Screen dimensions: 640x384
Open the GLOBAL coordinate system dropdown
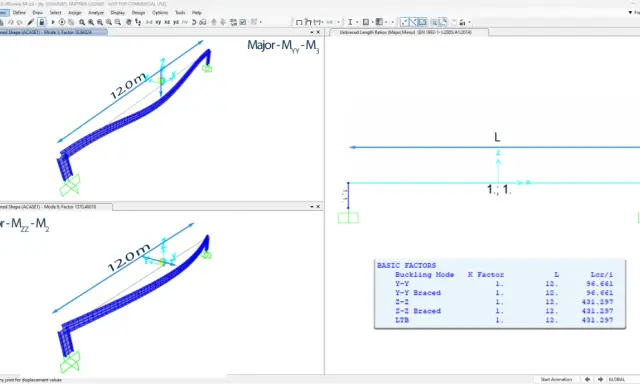tap(623, 380)
